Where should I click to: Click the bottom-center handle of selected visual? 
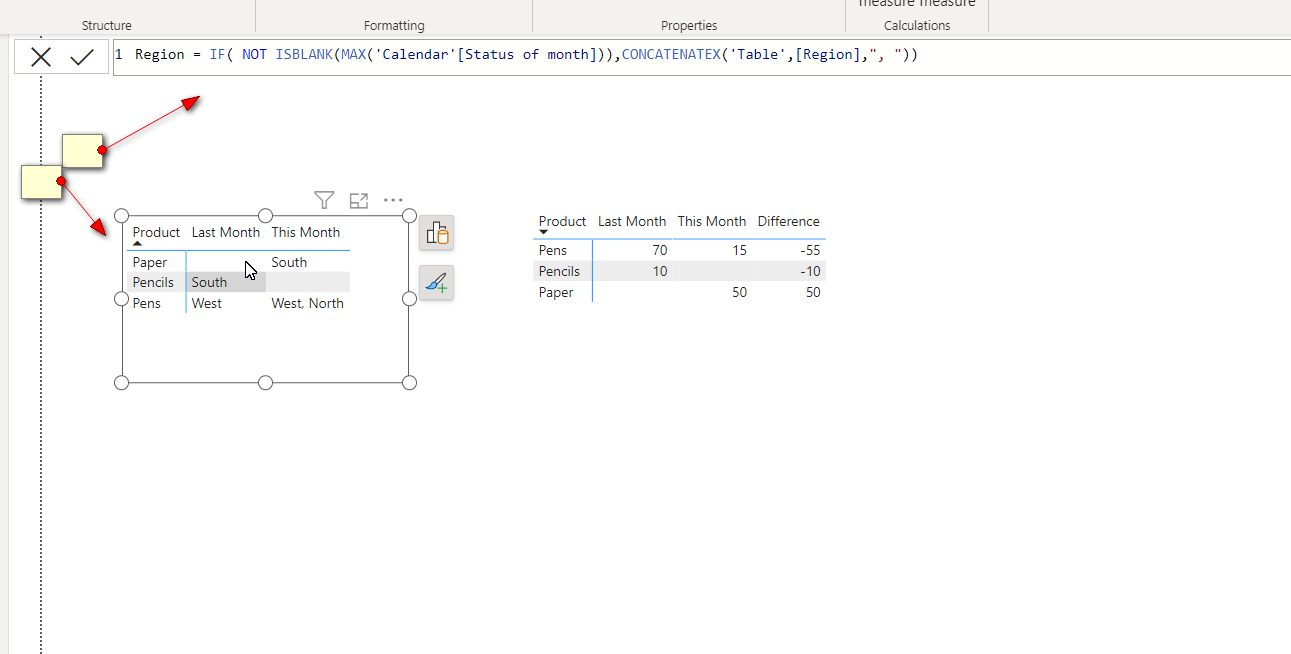[x=266, y=382]
